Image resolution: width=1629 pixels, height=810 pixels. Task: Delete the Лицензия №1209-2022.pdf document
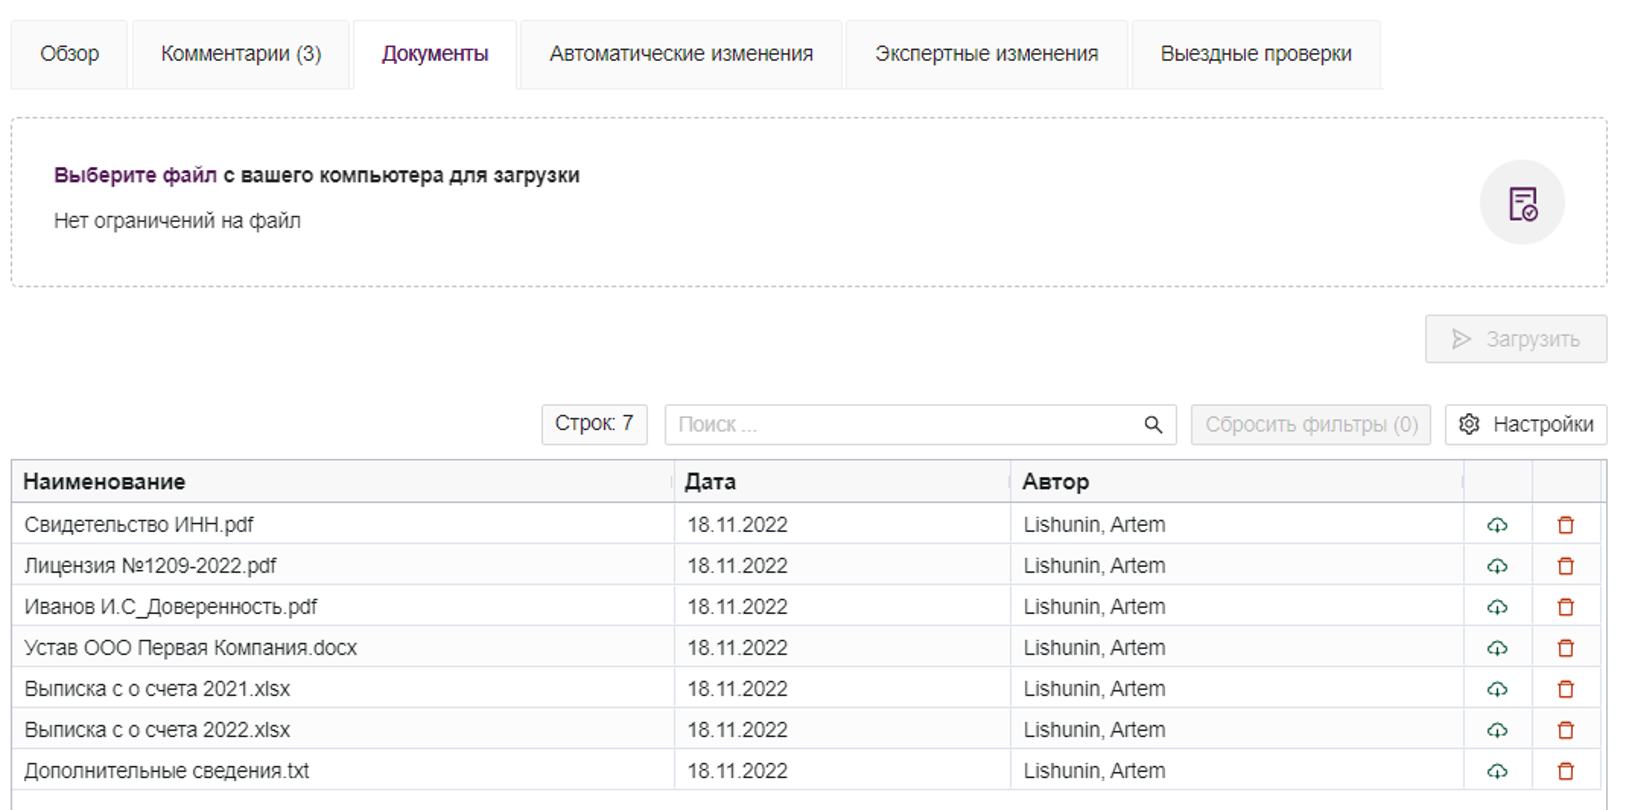(x=1565, y=566)
